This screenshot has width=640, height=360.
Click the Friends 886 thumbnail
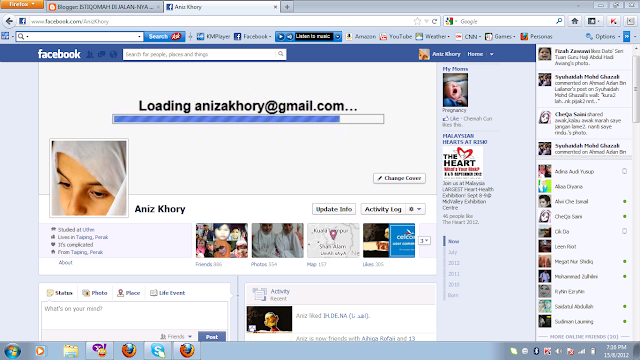click(222, 240)
